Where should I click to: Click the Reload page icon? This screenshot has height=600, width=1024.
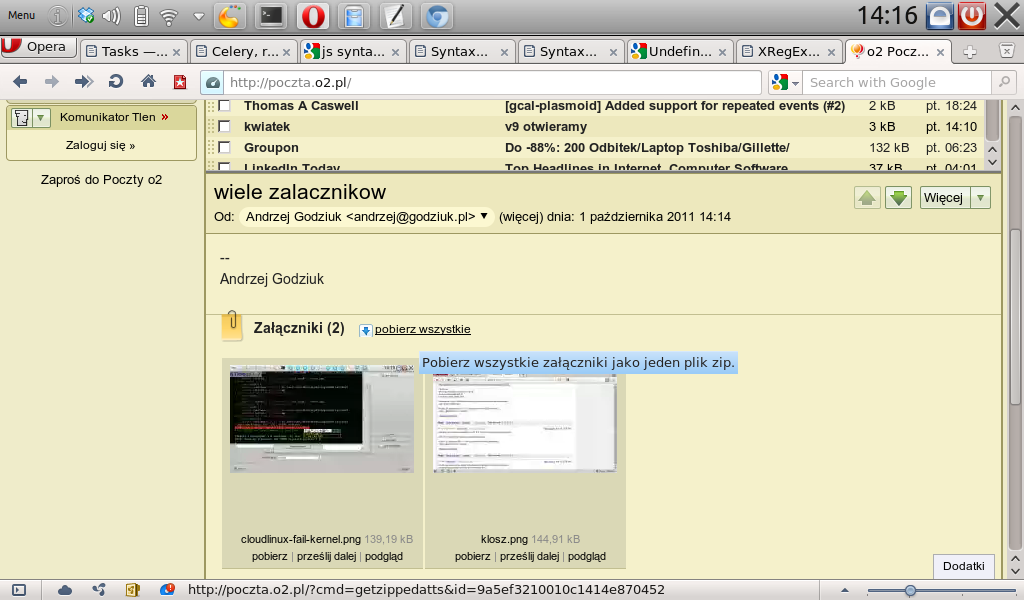[x=116, y=82]
